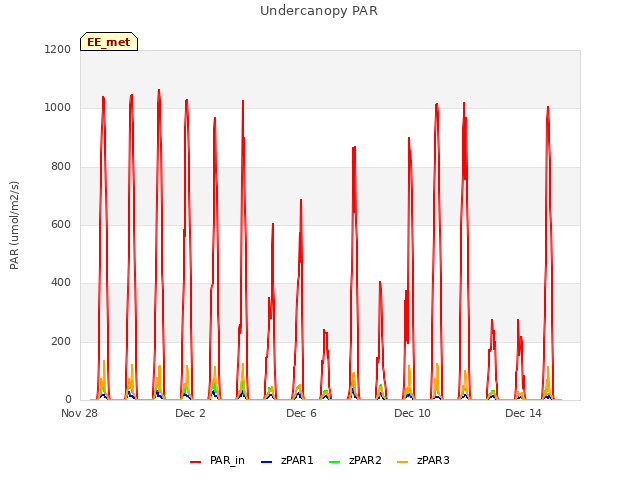
Task: Click the Dec 2 x-axis tick label
Action: coord(190,413)
